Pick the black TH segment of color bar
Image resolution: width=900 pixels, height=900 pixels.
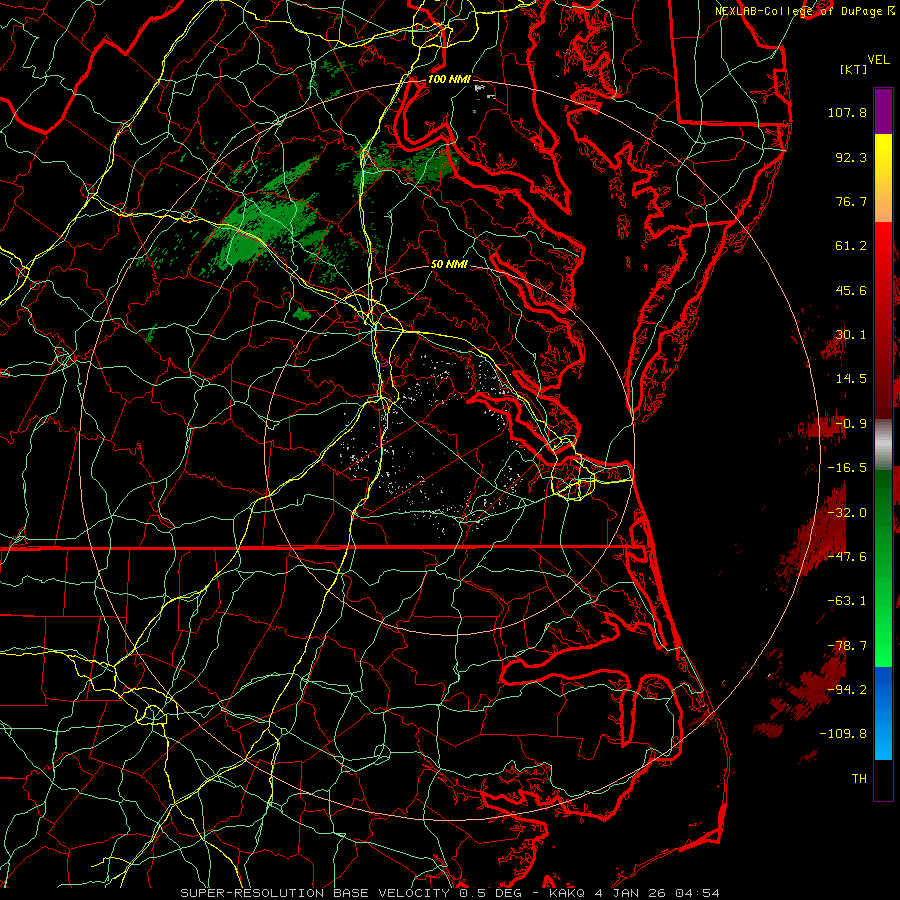point(883,779)
